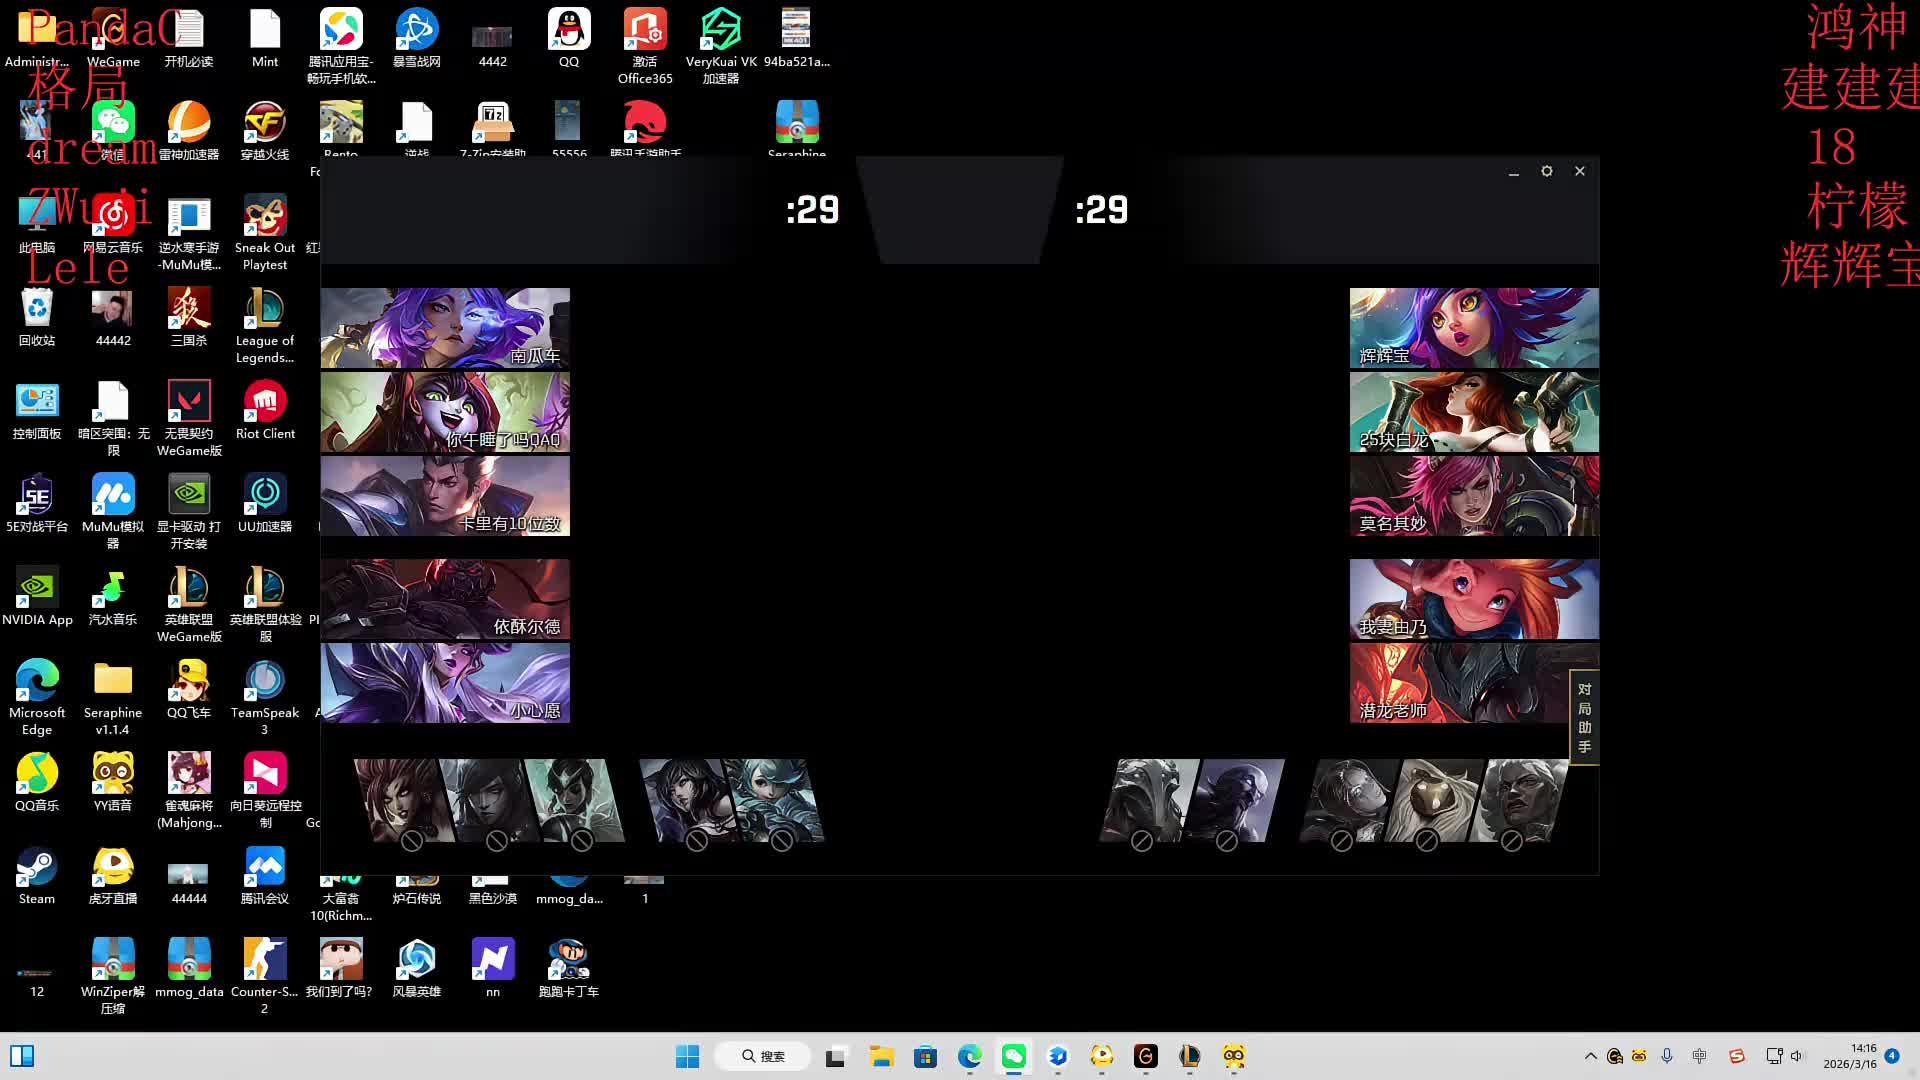Image resolution: width=1920 pixels, height=1080 pixels.
Task: Click the 对局助手 side tab
Action: 1584,717
